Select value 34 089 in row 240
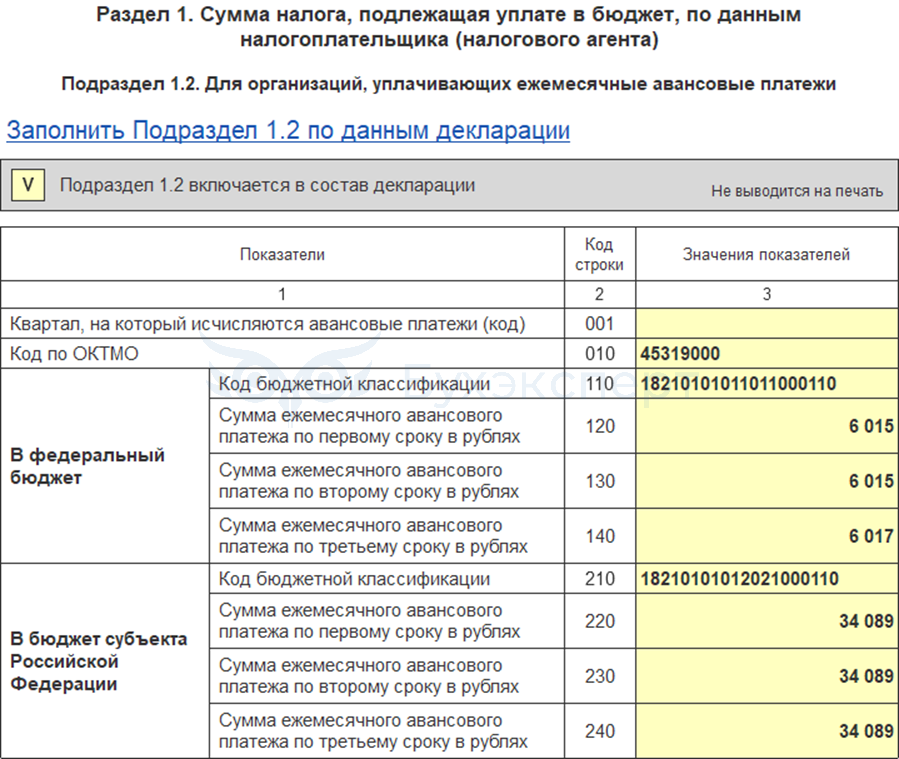Screen dimensions: 899x759 tap(866, 731)
